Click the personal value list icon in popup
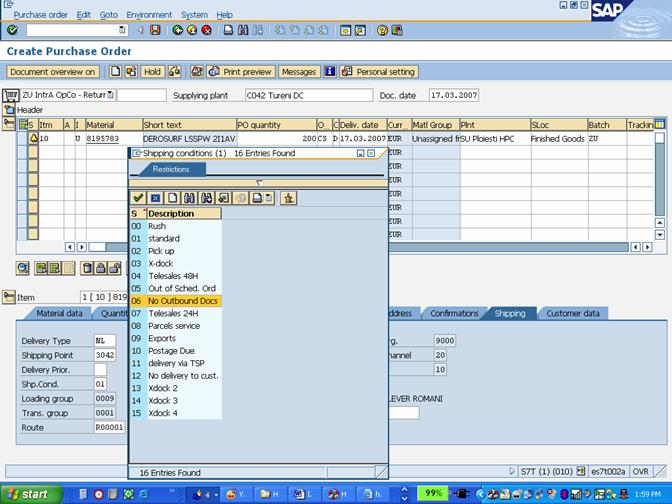This screenshot has height=504, width=672. (x=289, y=198)
